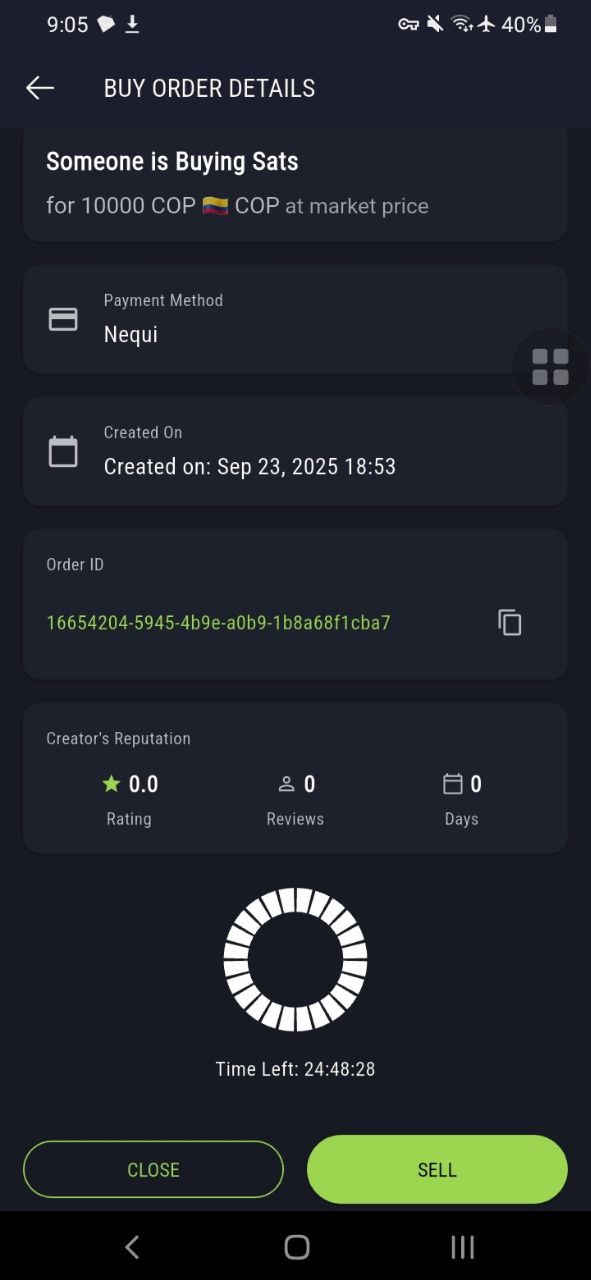Tap the calendar icon beside Created On
This screenshot has width=591, height=1280.
[x=63, y=451]
